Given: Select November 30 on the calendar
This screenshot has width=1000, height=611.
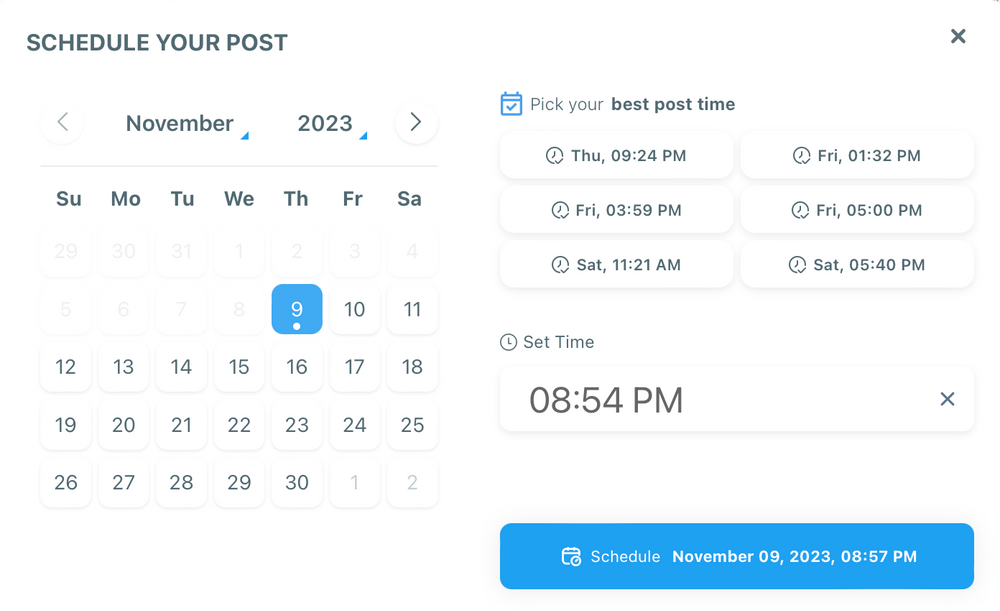Looking at the screenshot, I should (x=296, y=482).
